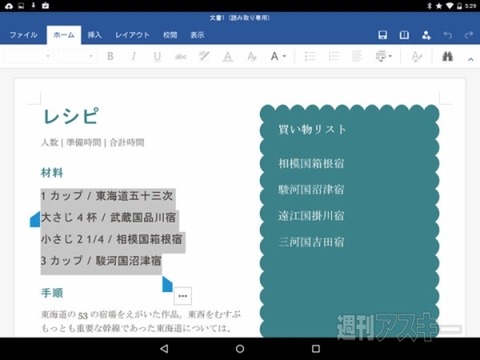Screen dimensions: 480x360
Task: Collapse the ribbon with the chevron
Action: coord(471,59)
